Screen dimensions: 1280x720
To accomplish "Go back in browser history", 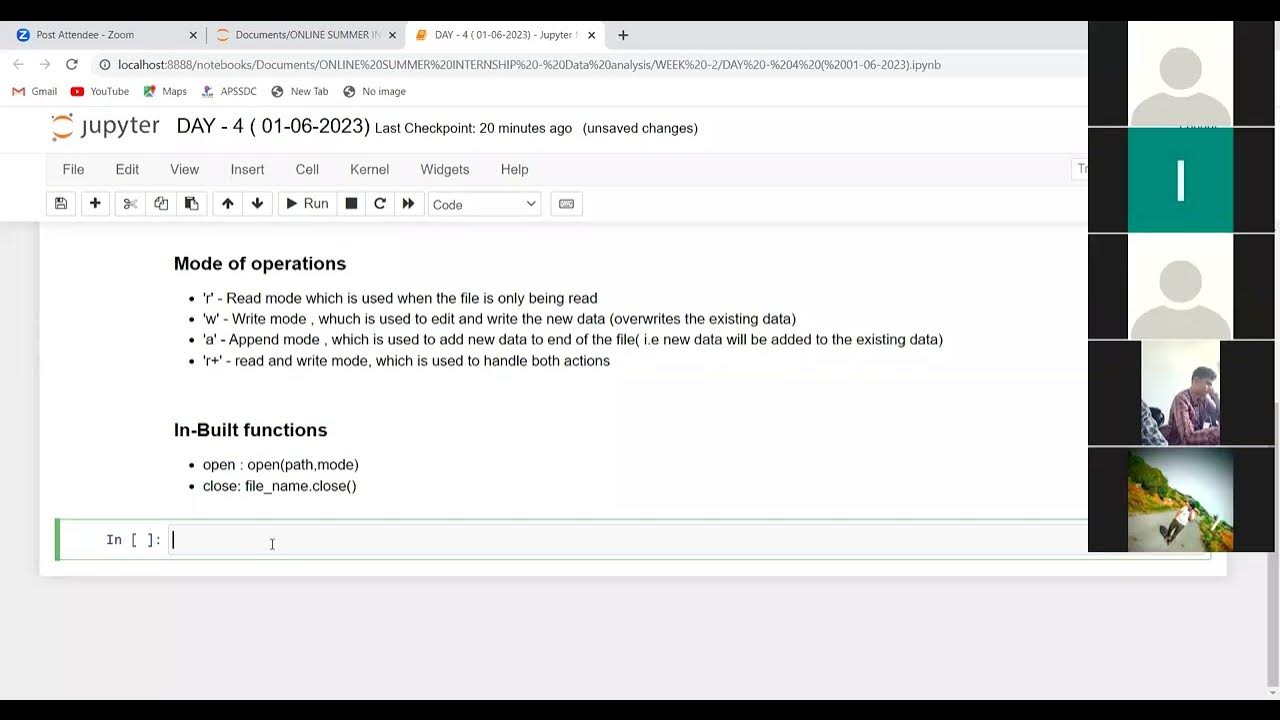I will [18, 65].
